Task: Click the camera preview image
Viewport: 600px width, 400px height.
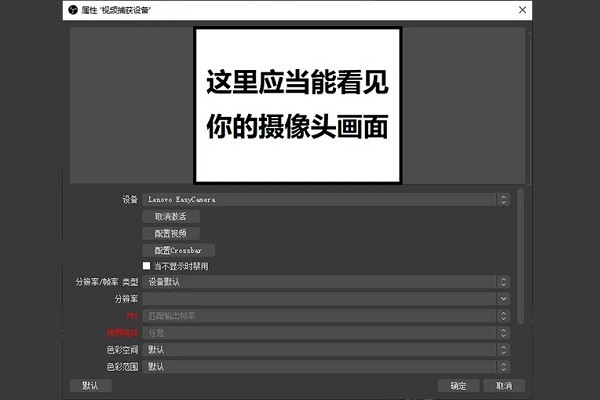Action: point(298,105)
